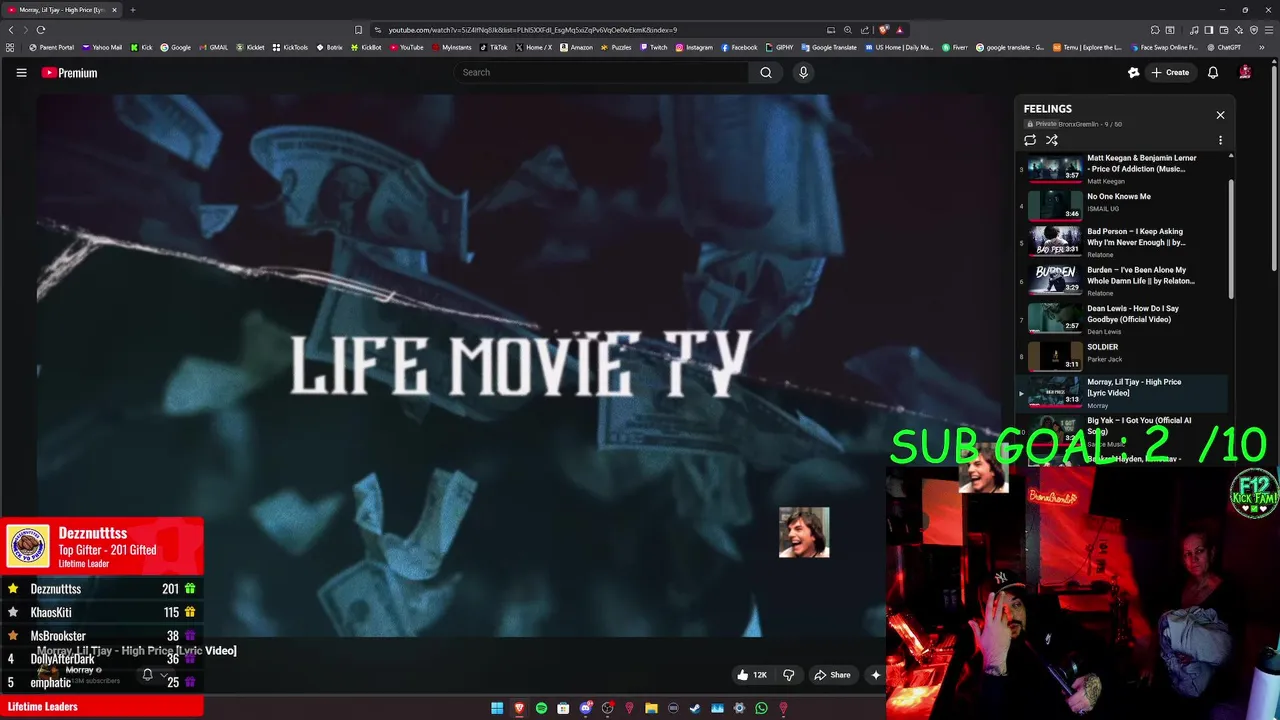
Task: Toggle the browser sidebar panel icon
Action: click(1209, 30)
